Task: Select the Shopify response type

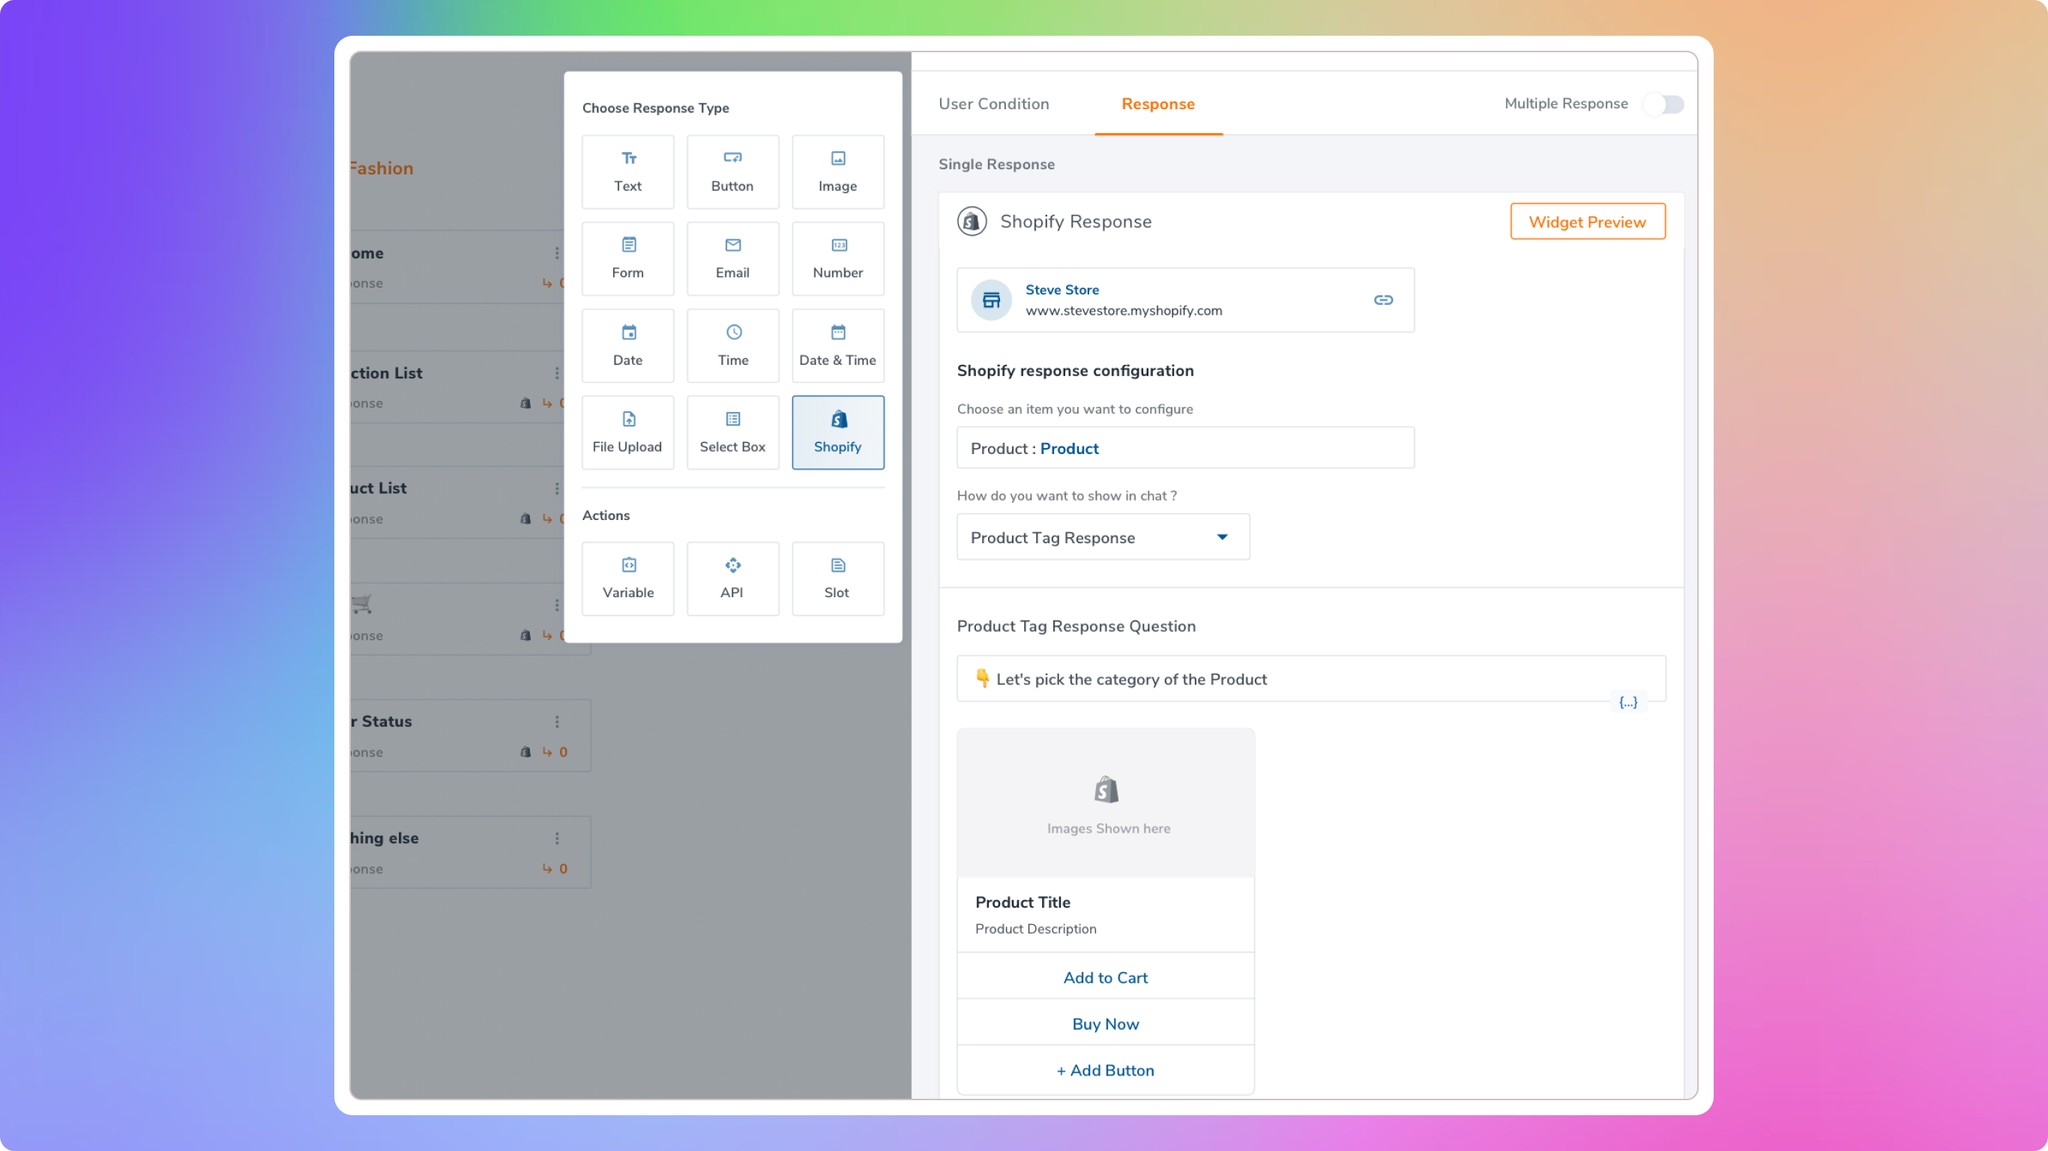Action: [837, 432]
